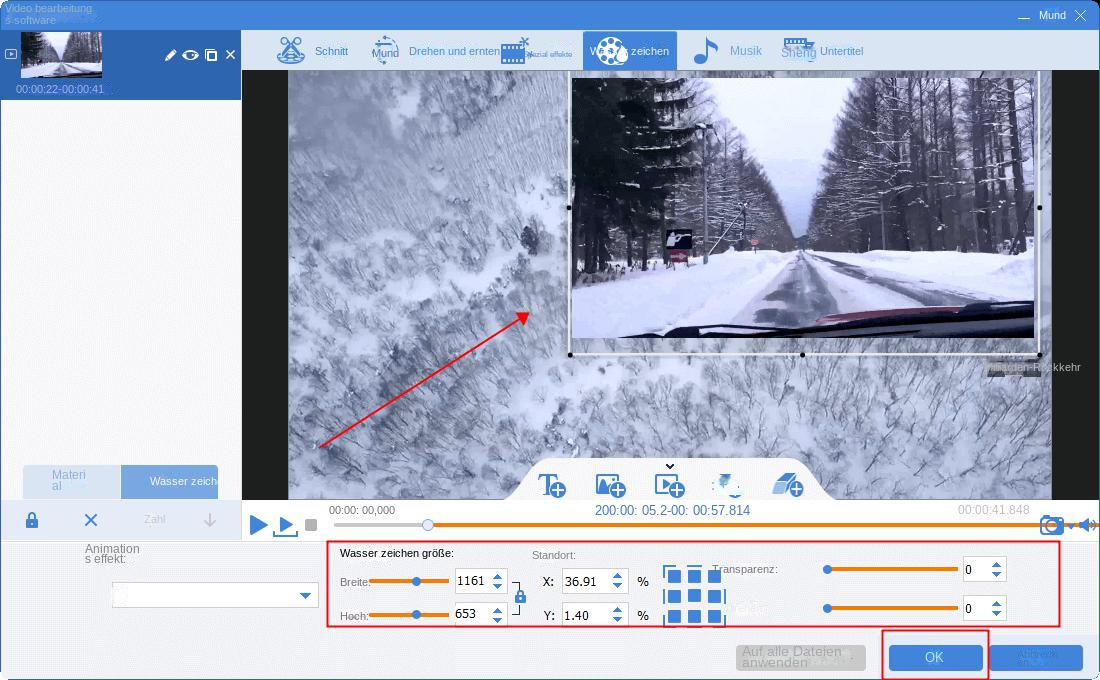
Task: Increase the Hoch value with up arrow
Action: point(497,609)
